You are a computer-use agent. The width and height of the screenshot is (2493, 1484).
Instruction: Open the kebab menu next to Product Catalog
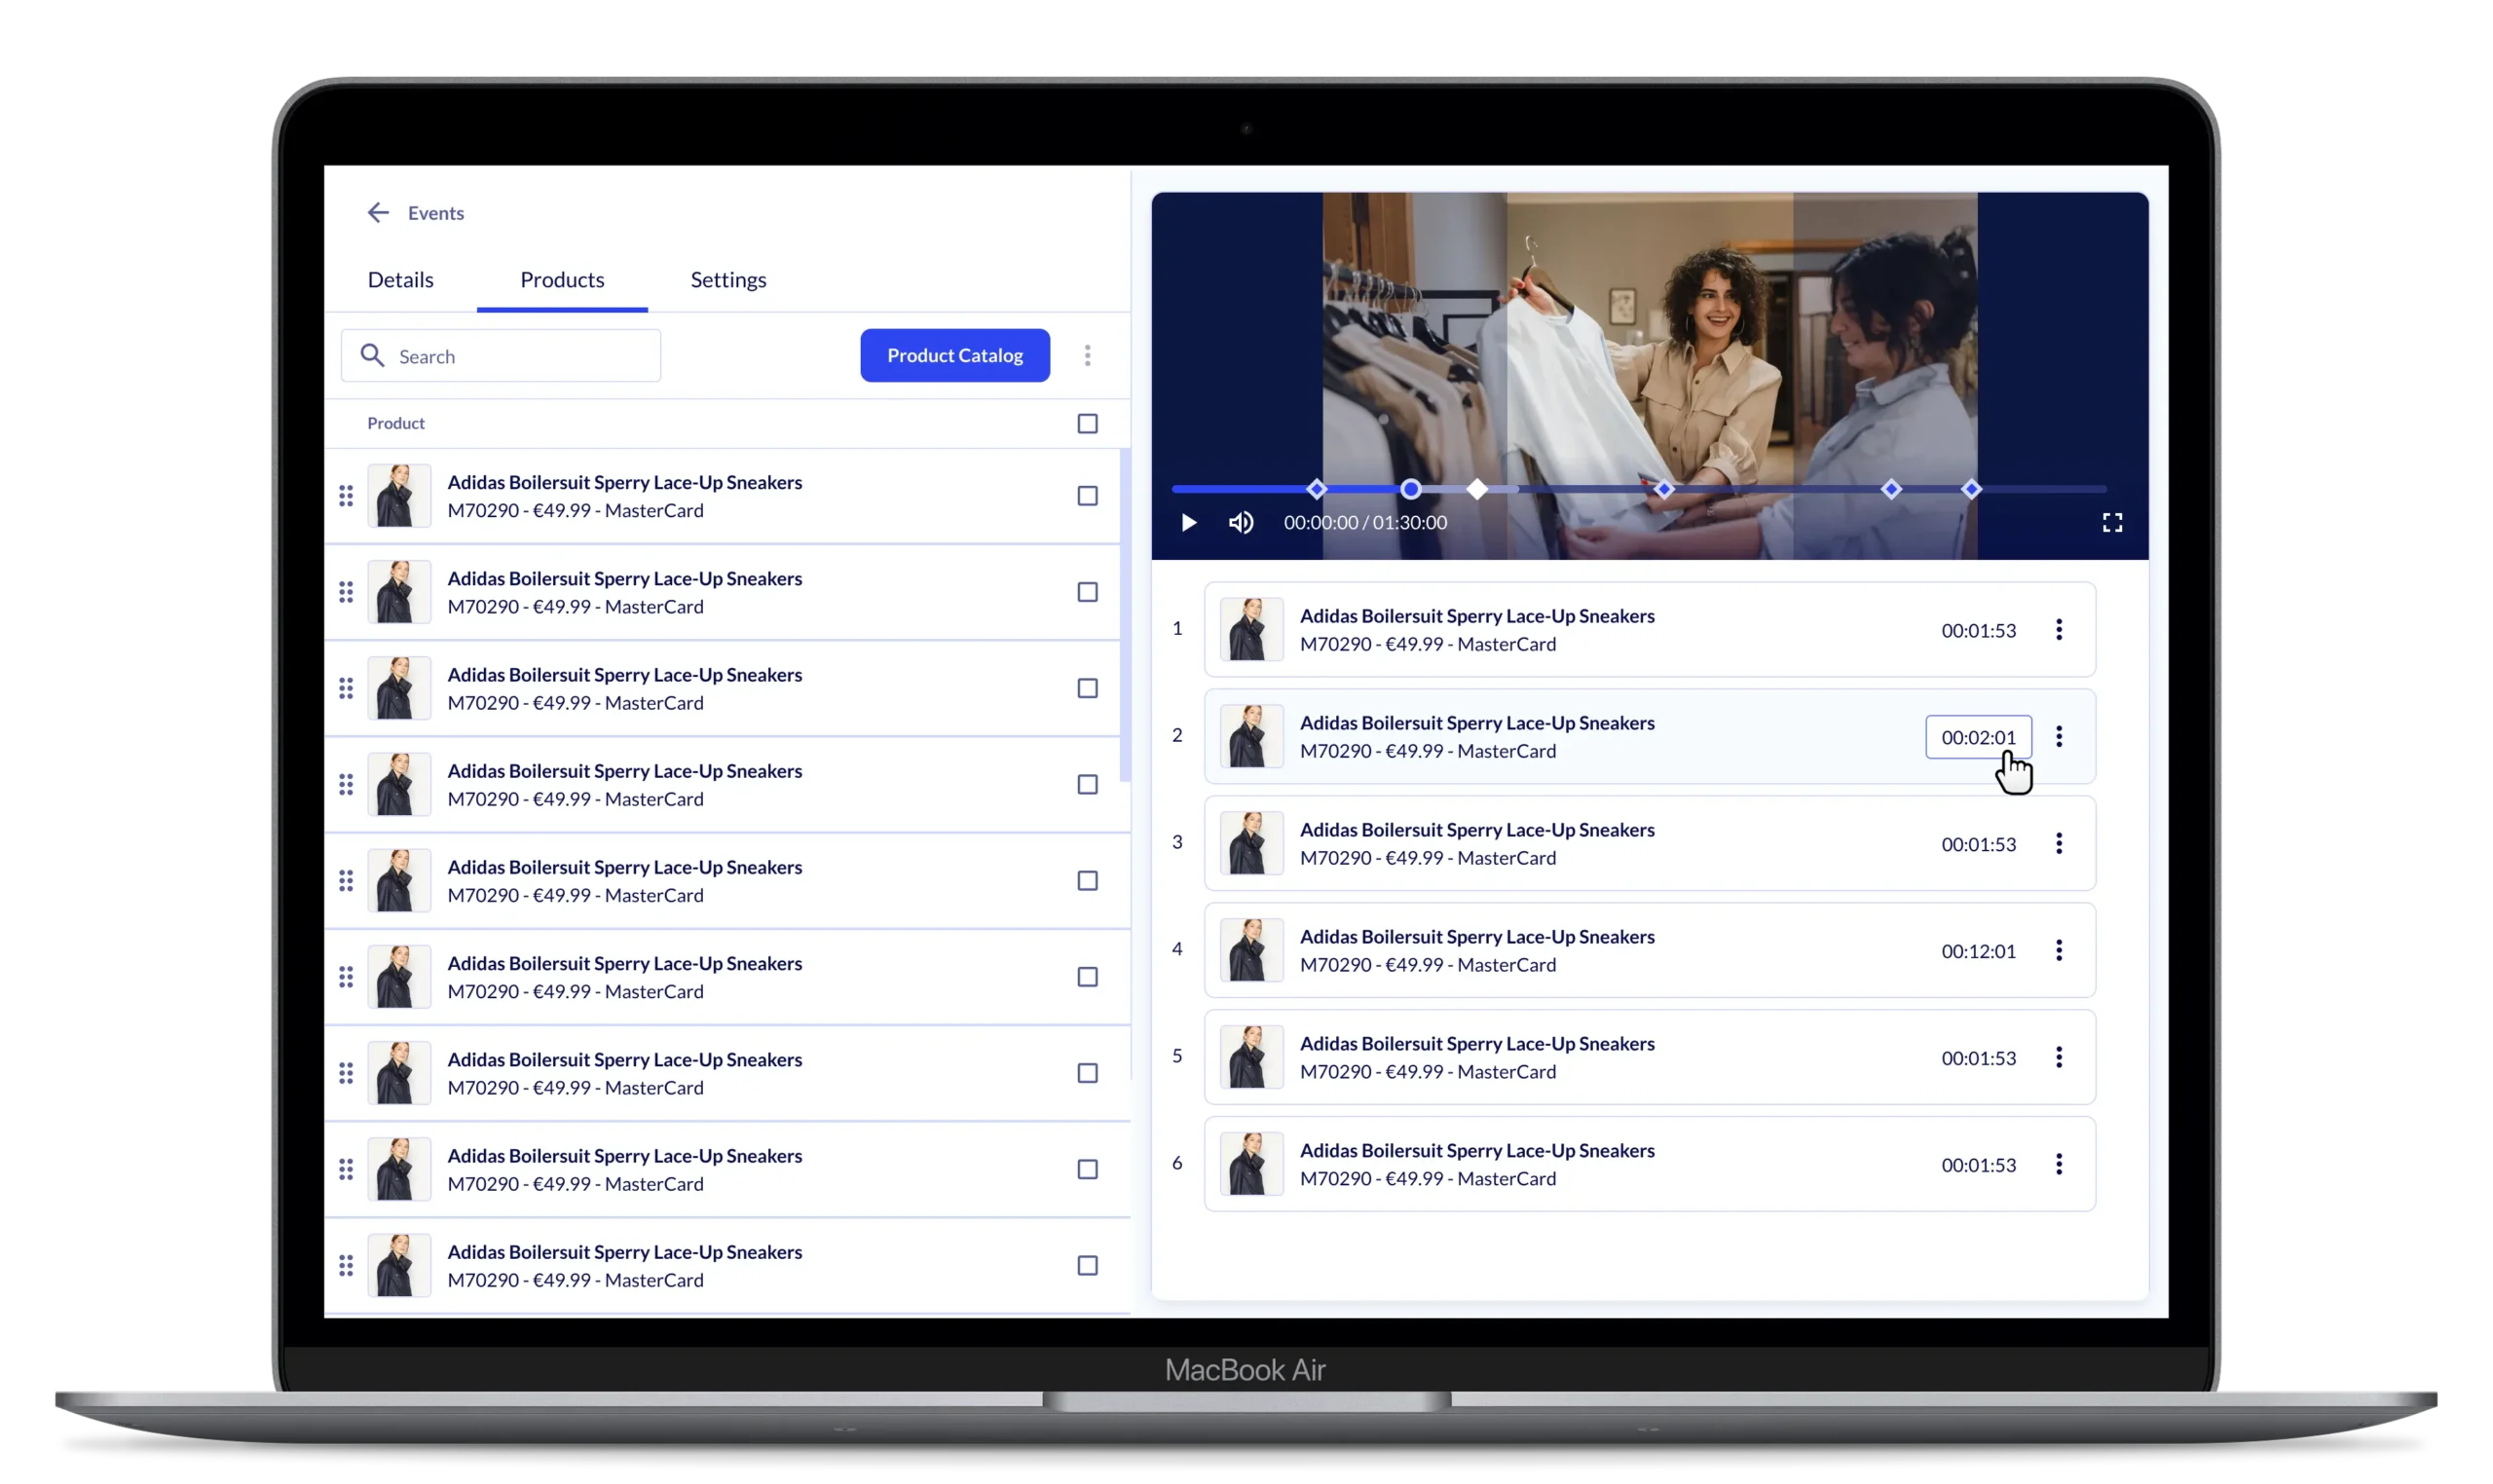(x=1087, y=355)
